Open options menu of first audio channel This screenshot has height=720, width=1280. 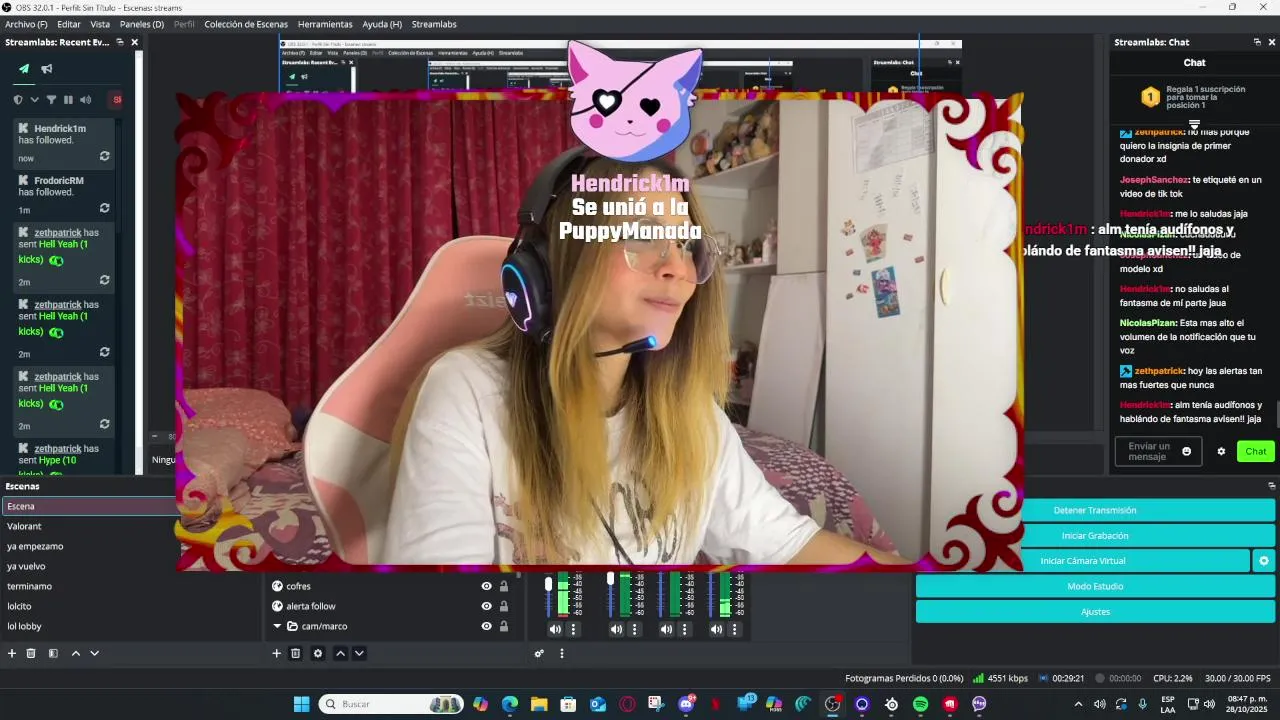[x=573, y=629]
